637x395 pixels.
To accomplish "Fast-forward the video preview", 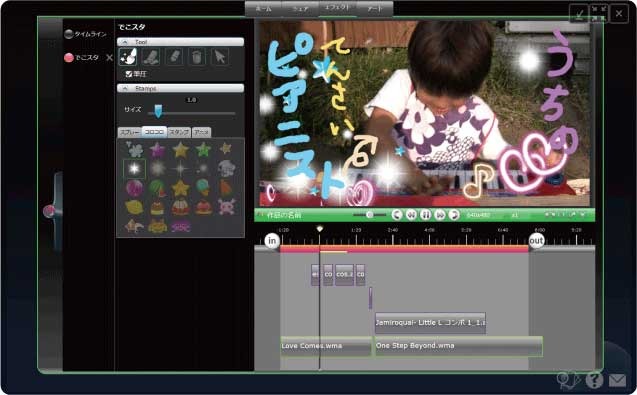I will [x=440, y=215].
